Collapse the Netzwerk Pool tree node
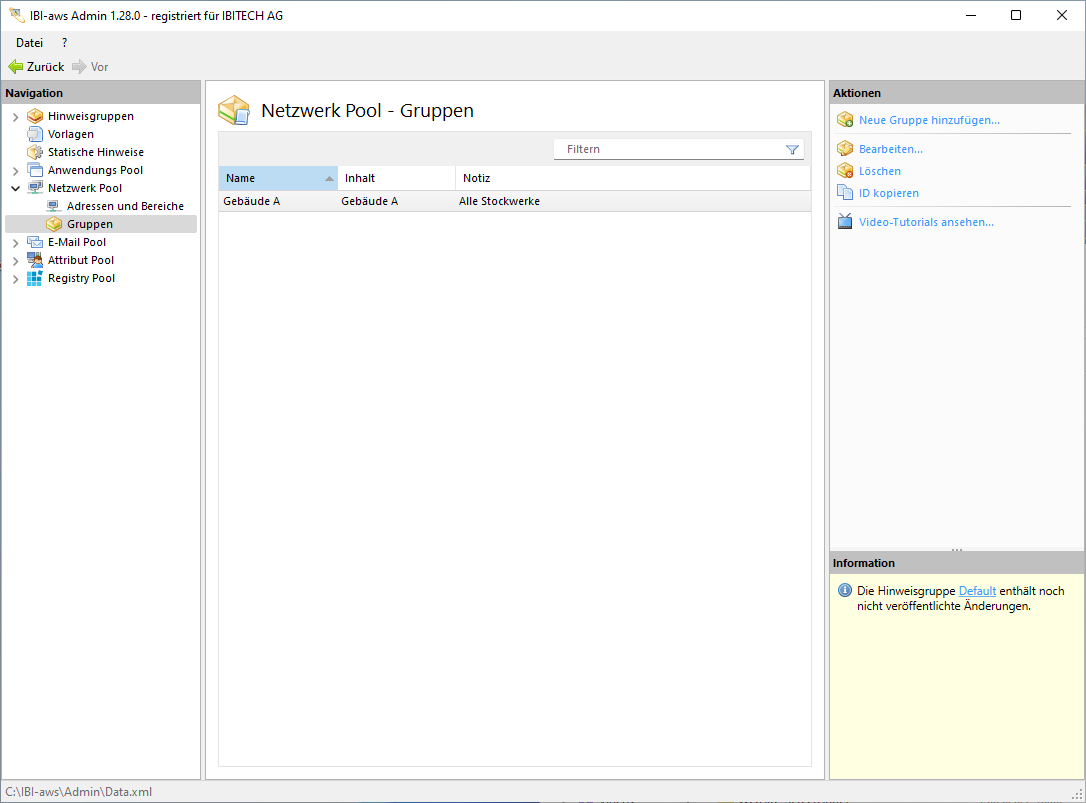 click(x=15, y=188)
